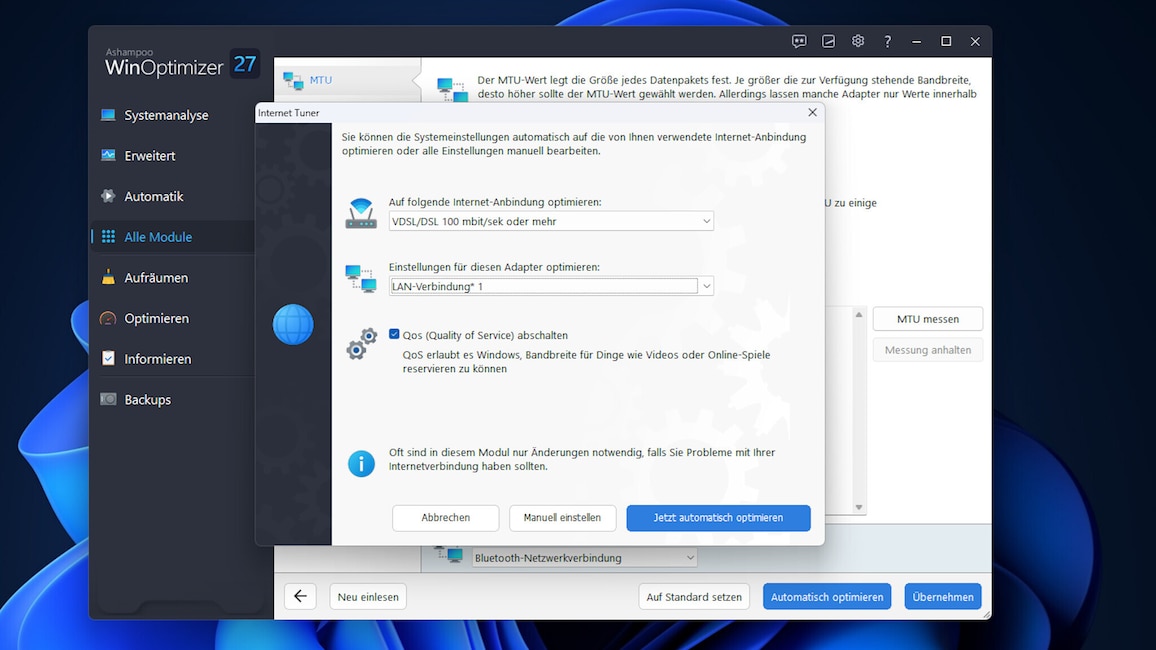Click the Optimieren gauge icon
This screenshot has width=1156, height=650.
108,318
